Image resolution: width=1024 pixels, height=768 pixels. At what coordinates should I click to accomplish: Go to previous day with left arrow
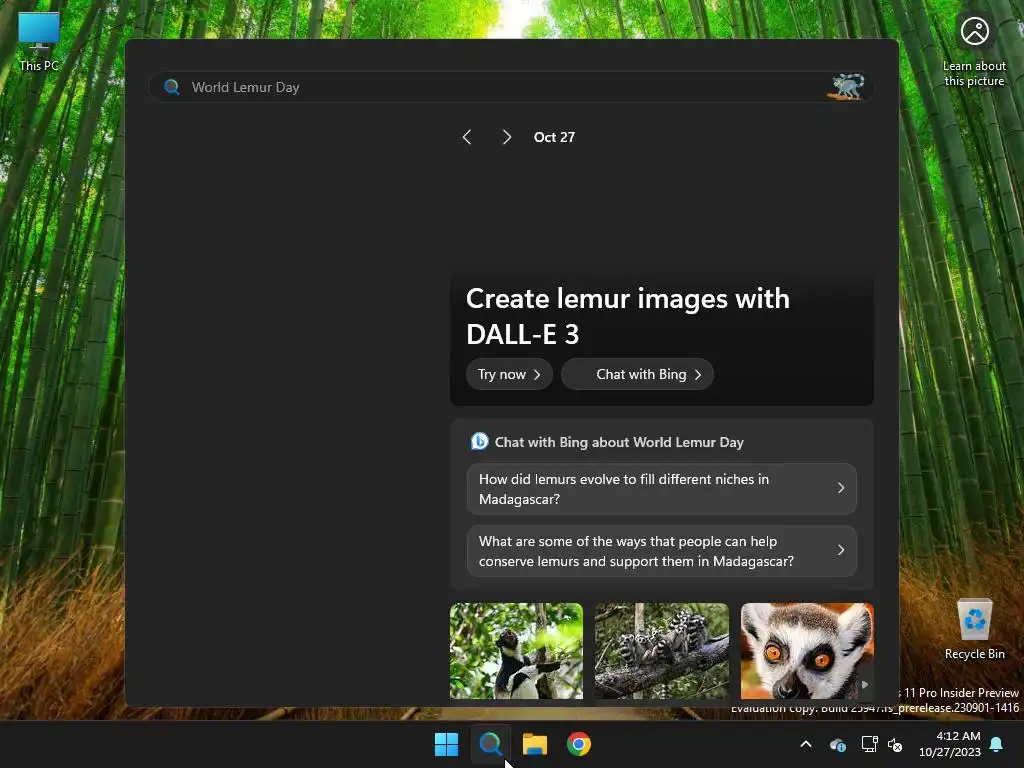(x=466, y=137)
